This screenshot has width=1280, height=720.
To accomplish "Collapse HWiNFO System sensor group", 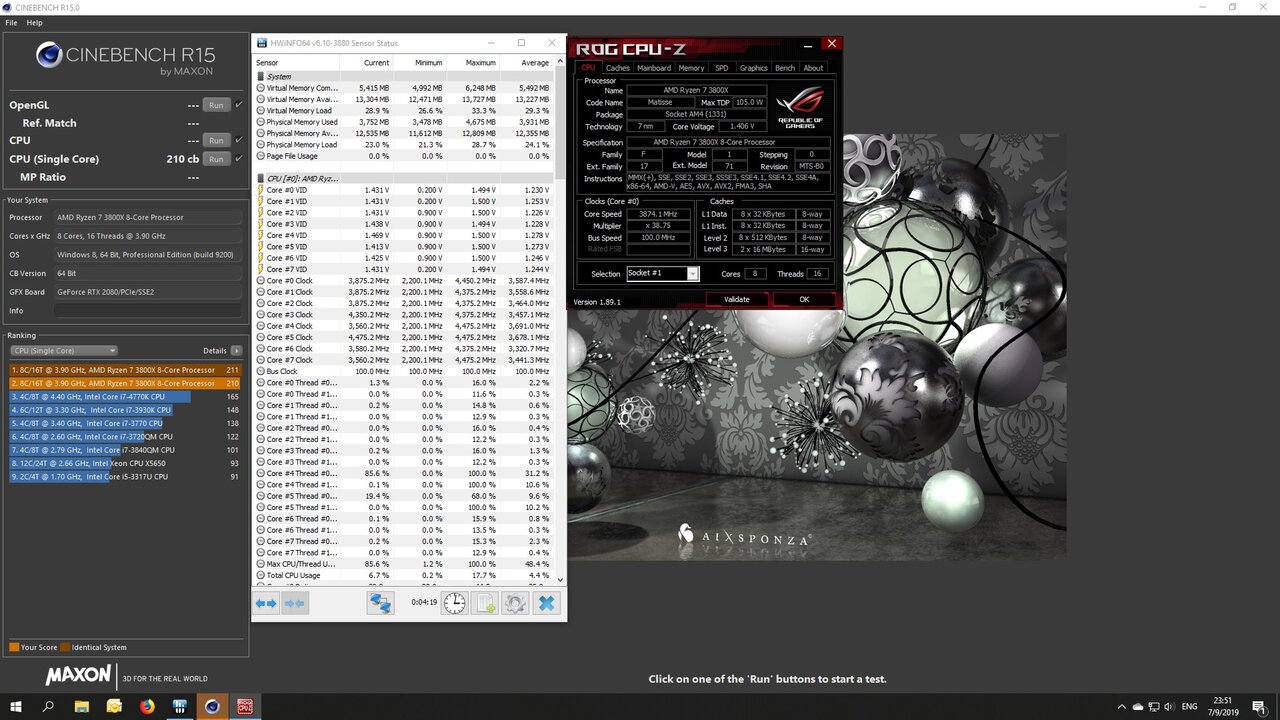I will pyautogui.click(x=261, y=76).
